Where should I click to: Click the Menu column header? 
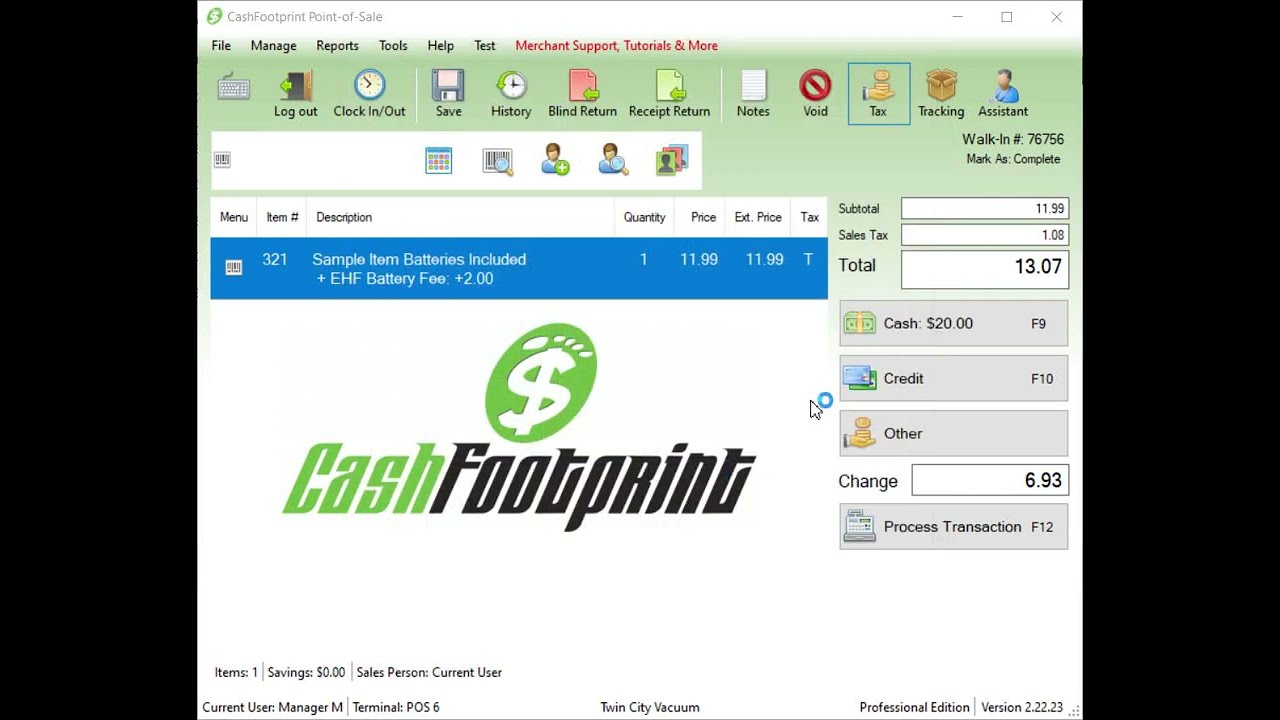(x=234, y=217)
